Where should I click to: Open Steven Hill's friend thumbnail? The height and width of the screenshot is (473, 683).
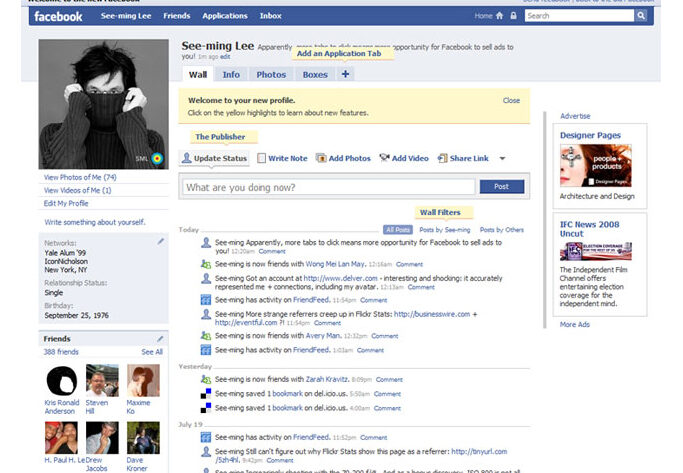(x=102, y=381)
